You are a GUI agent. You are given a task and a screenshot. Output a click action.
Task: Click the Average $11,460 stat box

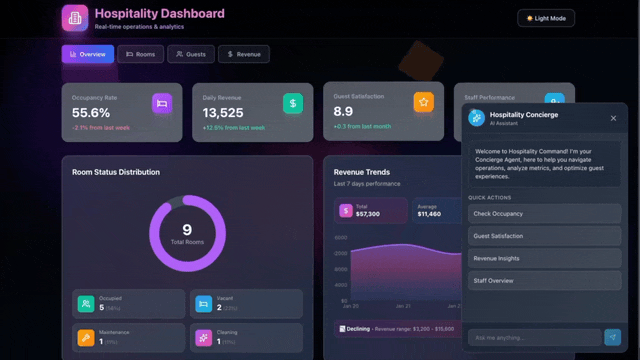click(437, 211)
